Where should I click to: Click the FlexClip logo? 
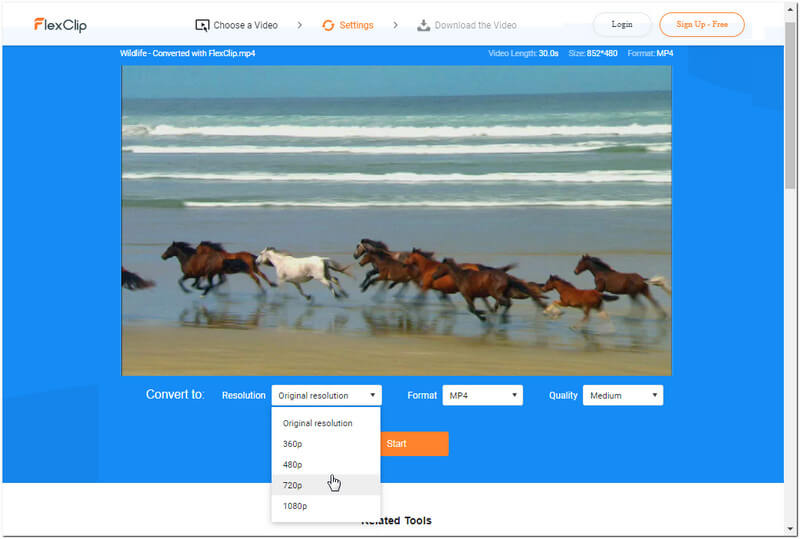60,25
